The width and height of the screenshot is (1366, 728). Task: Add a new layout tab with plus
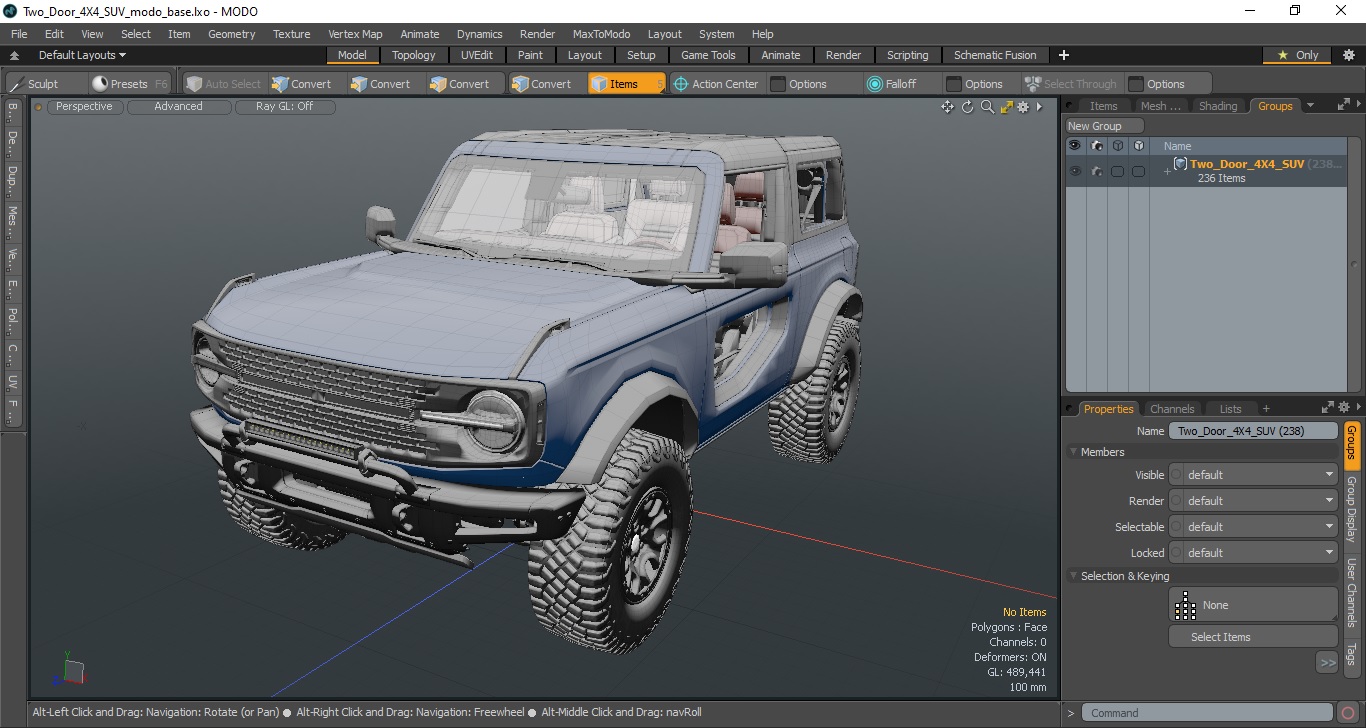coord(1064,55)
